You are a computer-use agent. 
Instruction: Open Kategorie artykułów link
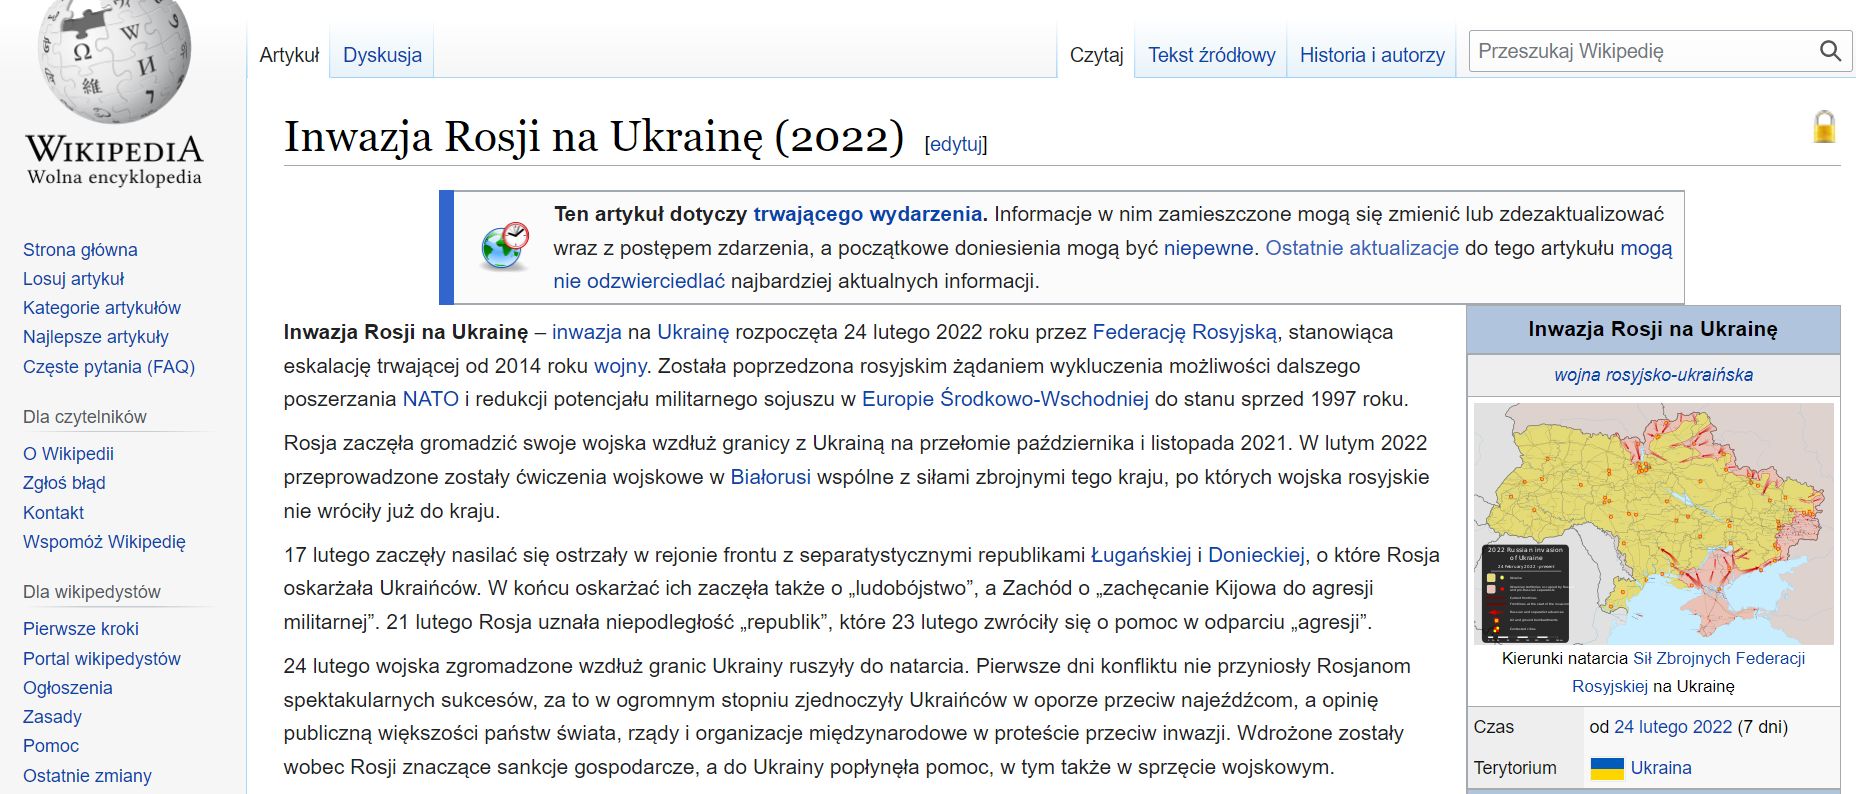[102, 308]
